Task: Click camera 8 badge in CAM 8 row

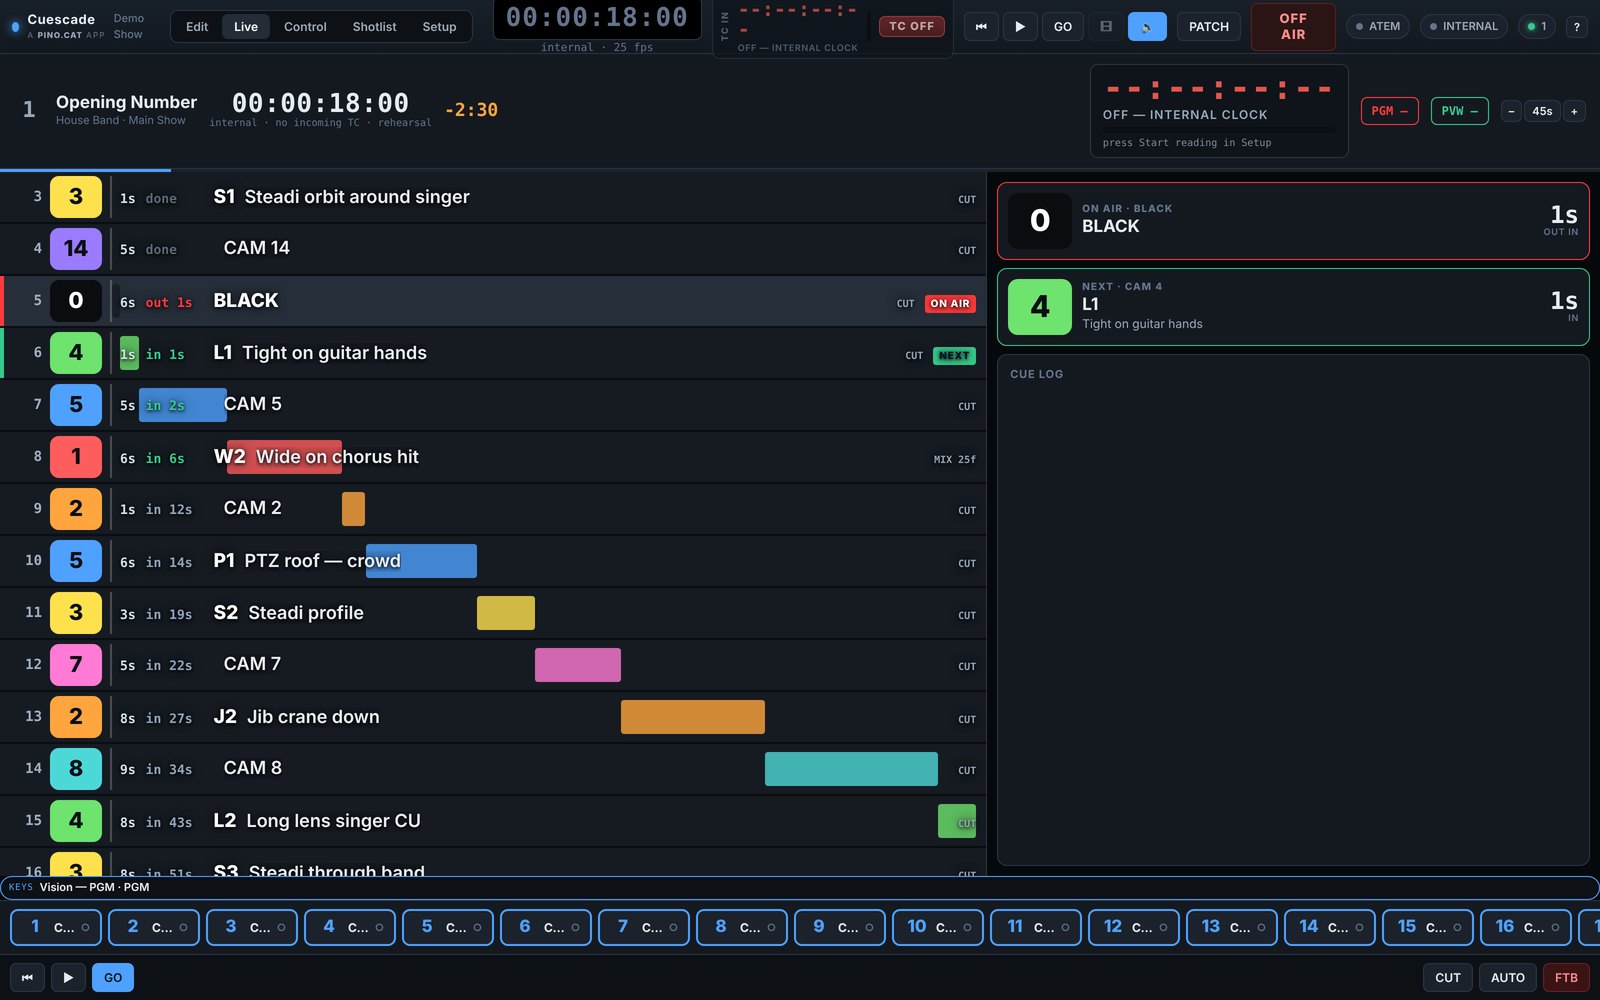Action: pyautogui.click(x=76, y=768)
